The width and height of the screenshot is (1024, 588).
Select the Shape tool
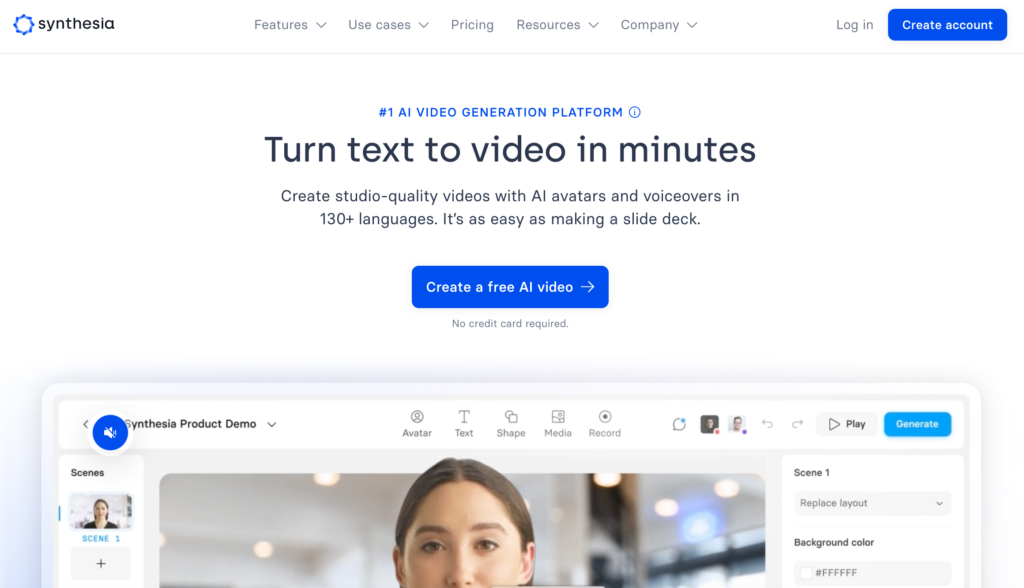point(511,423)
